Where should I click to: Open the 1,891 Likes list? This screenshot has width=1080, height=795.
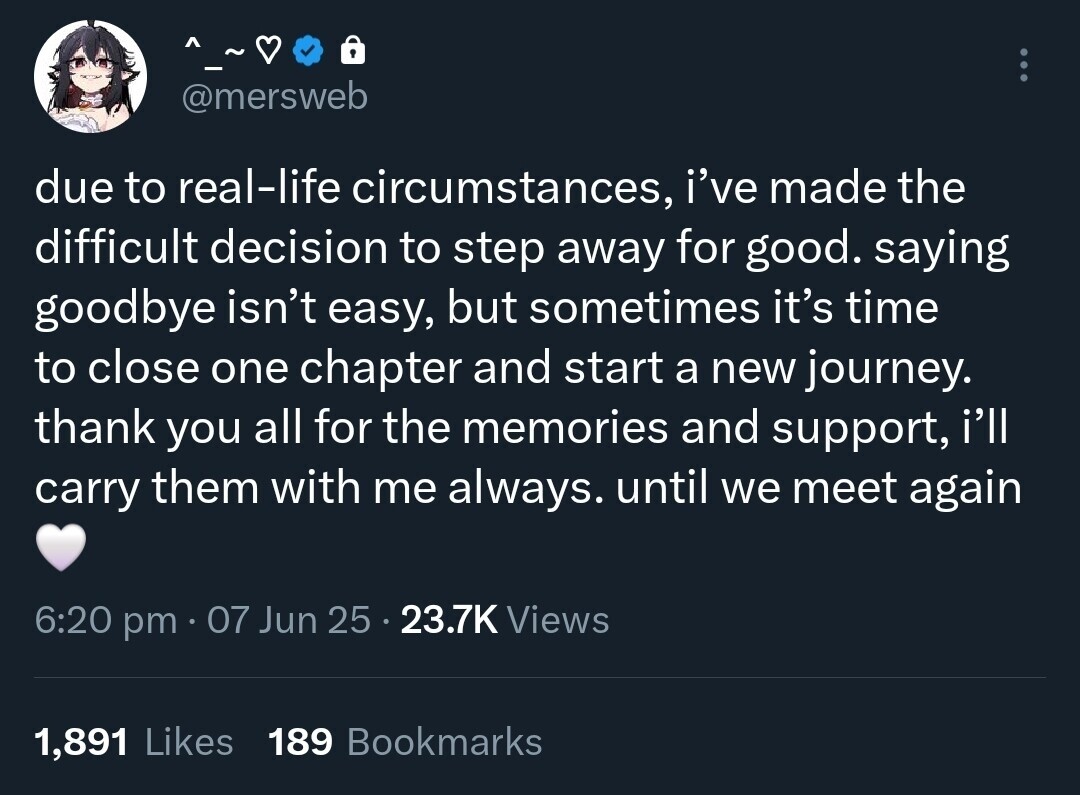click(x=81, y=742)
